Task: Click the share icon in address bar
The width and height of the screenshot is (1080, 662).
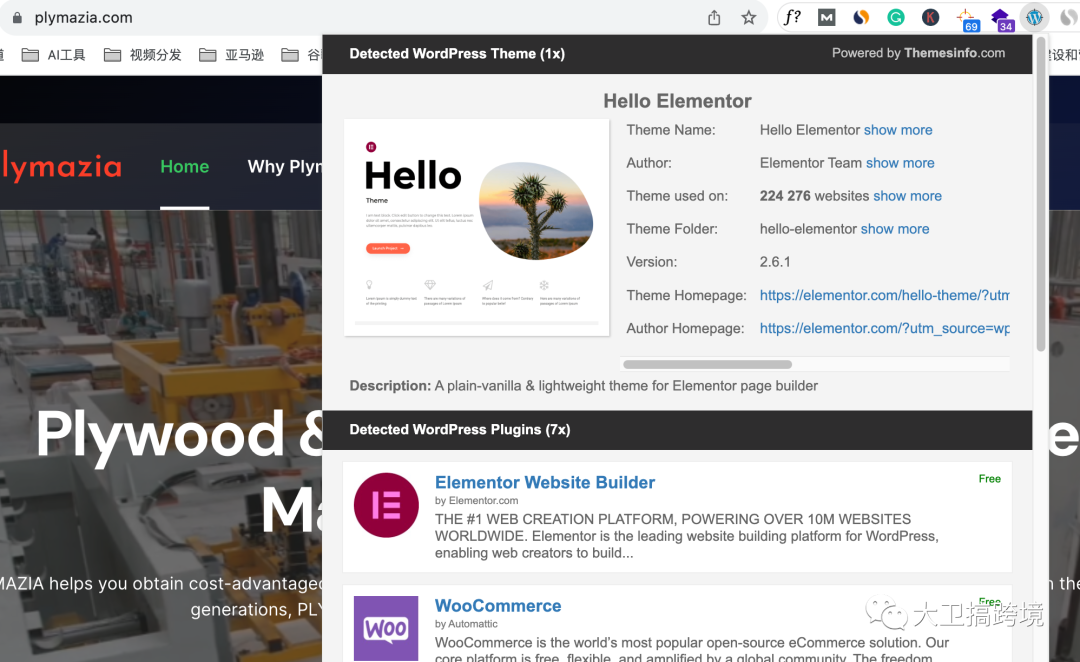Action: [714, 18]
